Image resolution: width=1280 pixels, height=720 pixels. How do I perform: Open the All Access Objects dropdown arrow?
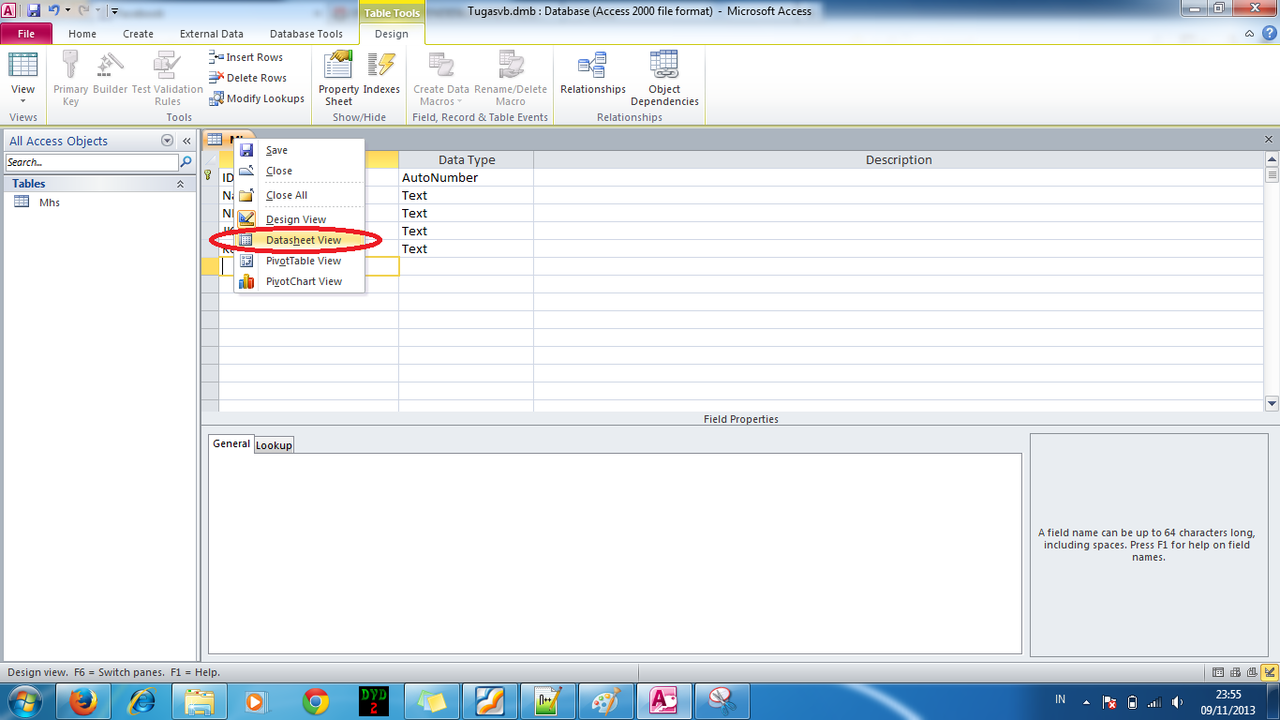167,141
